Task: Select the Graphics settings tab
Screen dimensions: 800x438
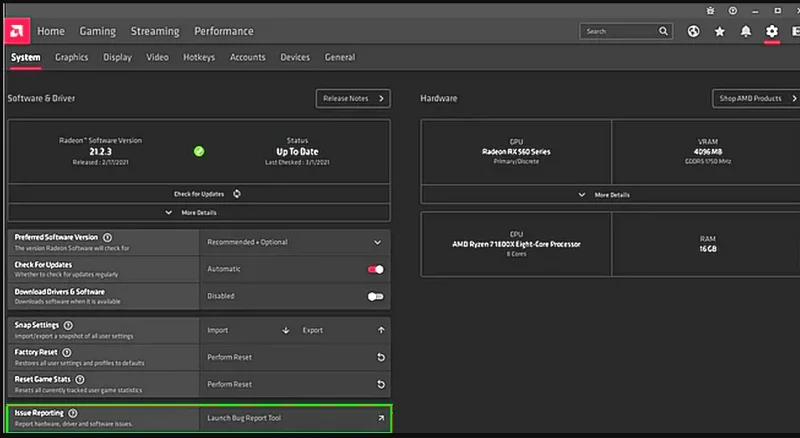Action: point(71,57)
